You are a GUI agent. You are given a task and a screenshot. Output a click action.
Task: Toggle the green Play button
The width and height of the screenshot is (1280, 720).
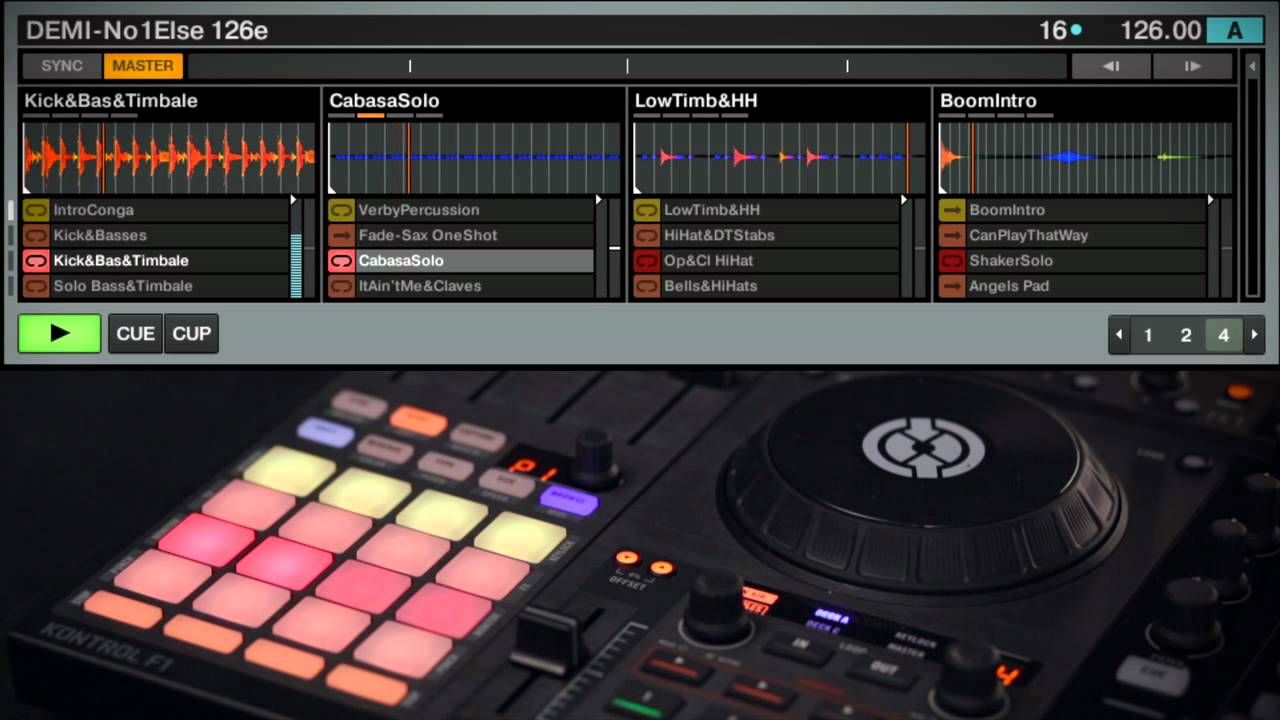[x=60, y=334]
